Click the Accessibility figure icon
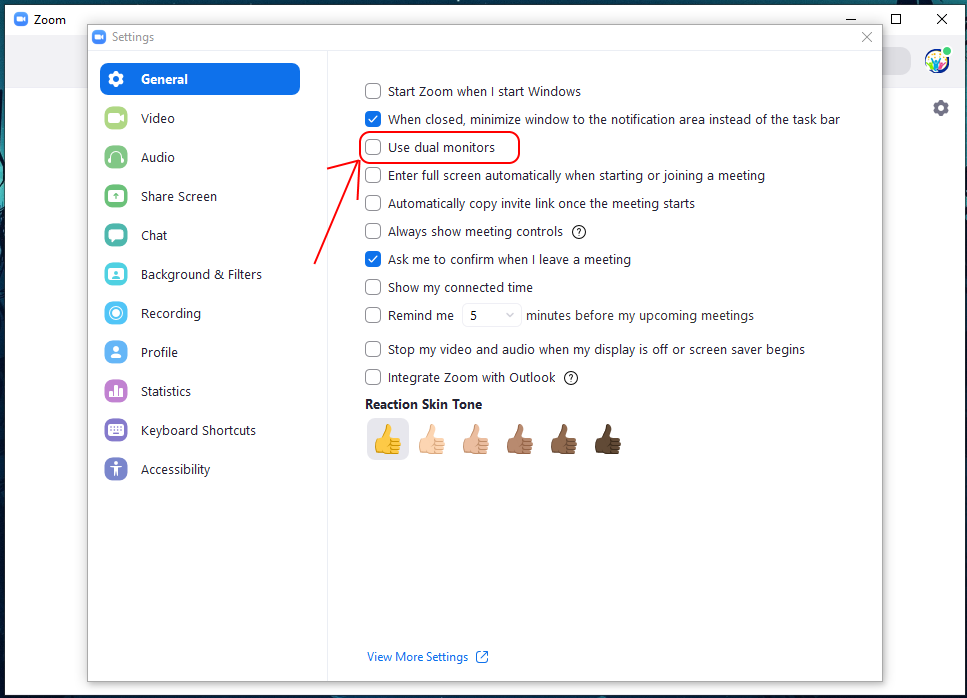This screenshot has width=967, height=698. [116, 469]
